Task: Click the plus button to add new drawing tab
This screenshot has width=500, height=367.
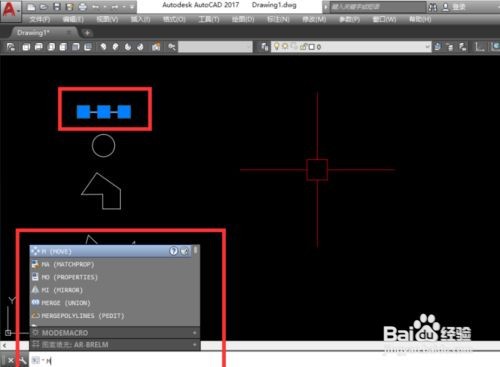Action: (87, 33)
